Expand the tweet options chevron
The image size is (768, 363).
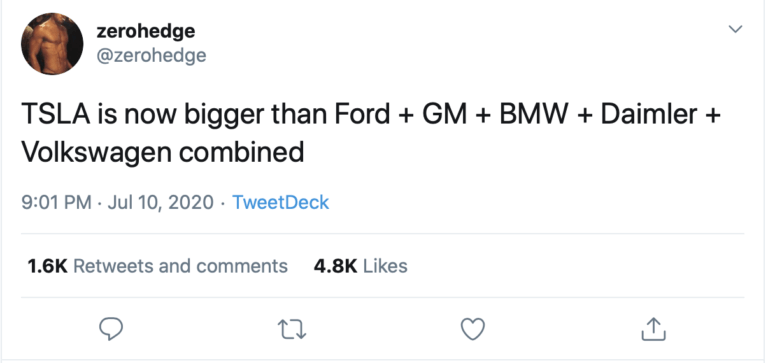coord(735,29)
